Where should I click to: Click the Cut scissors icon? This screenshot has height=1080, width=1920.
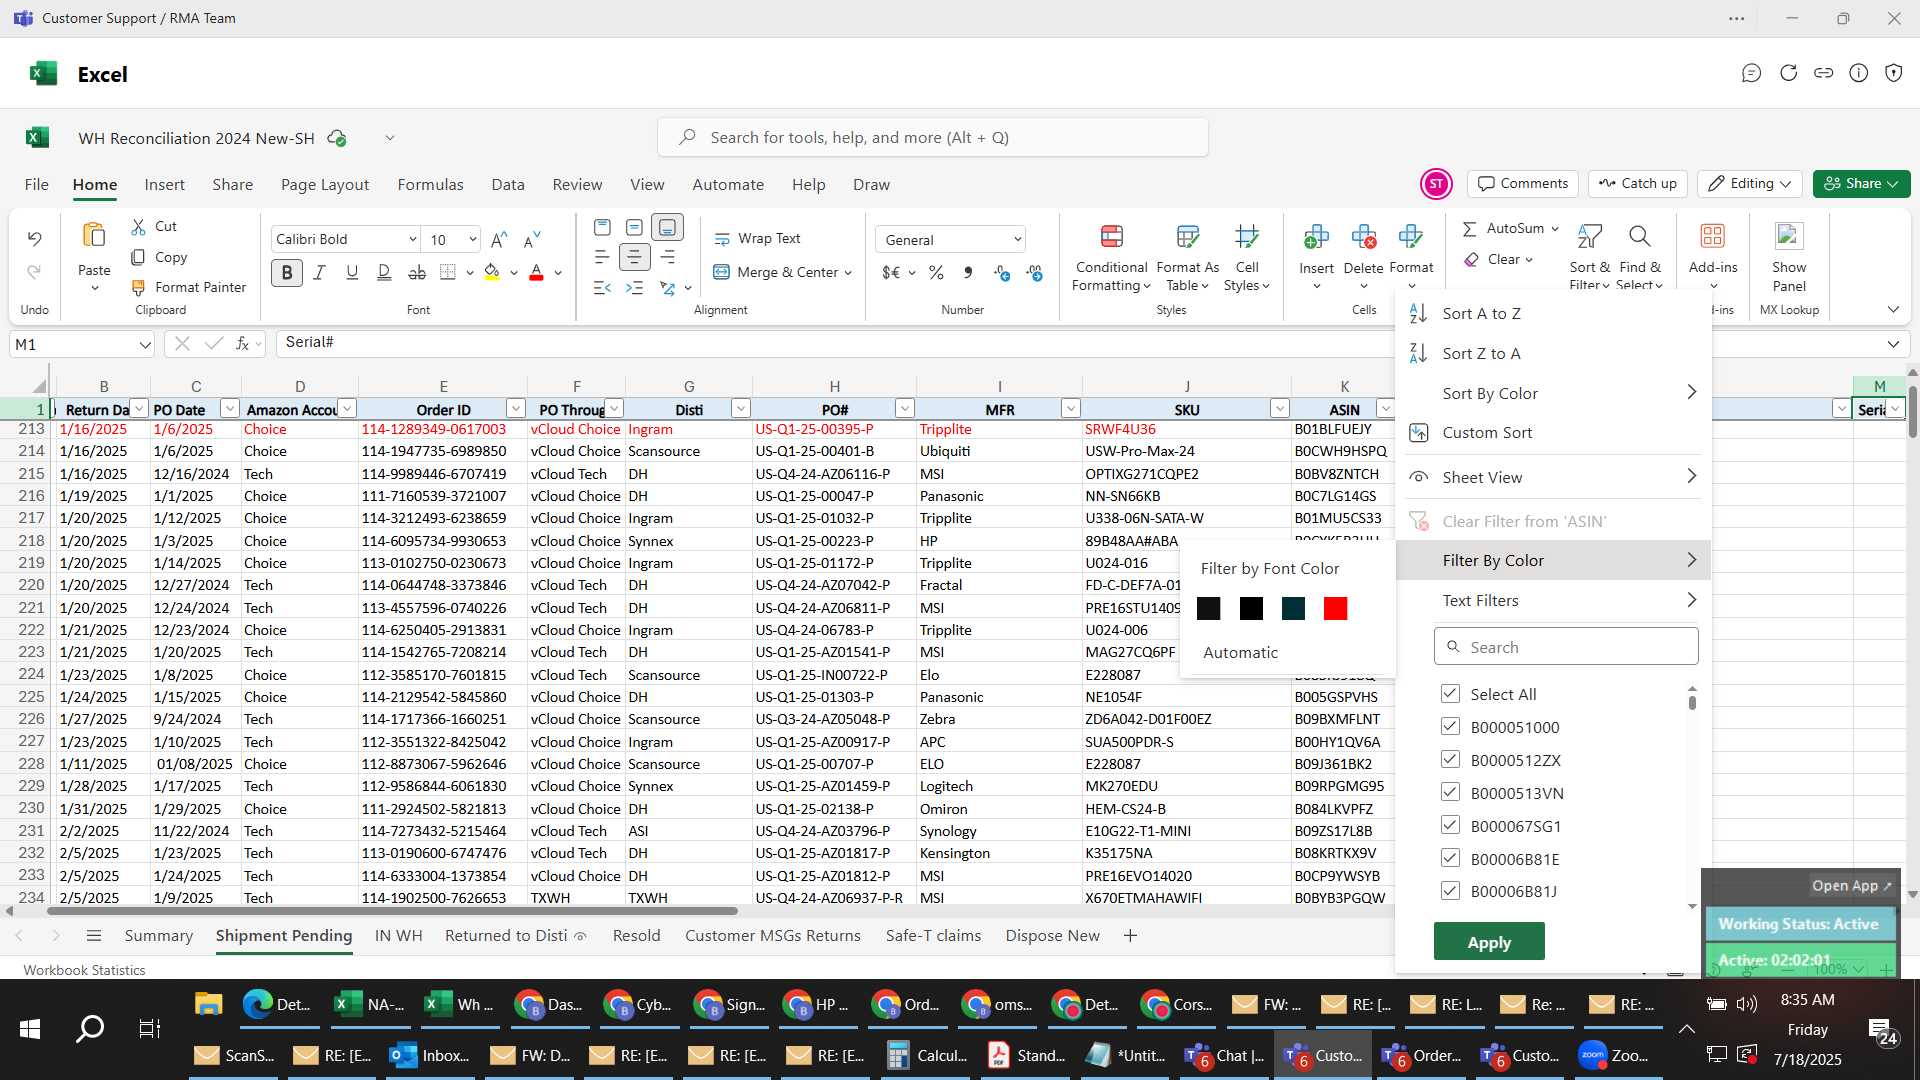click(139, 227)
